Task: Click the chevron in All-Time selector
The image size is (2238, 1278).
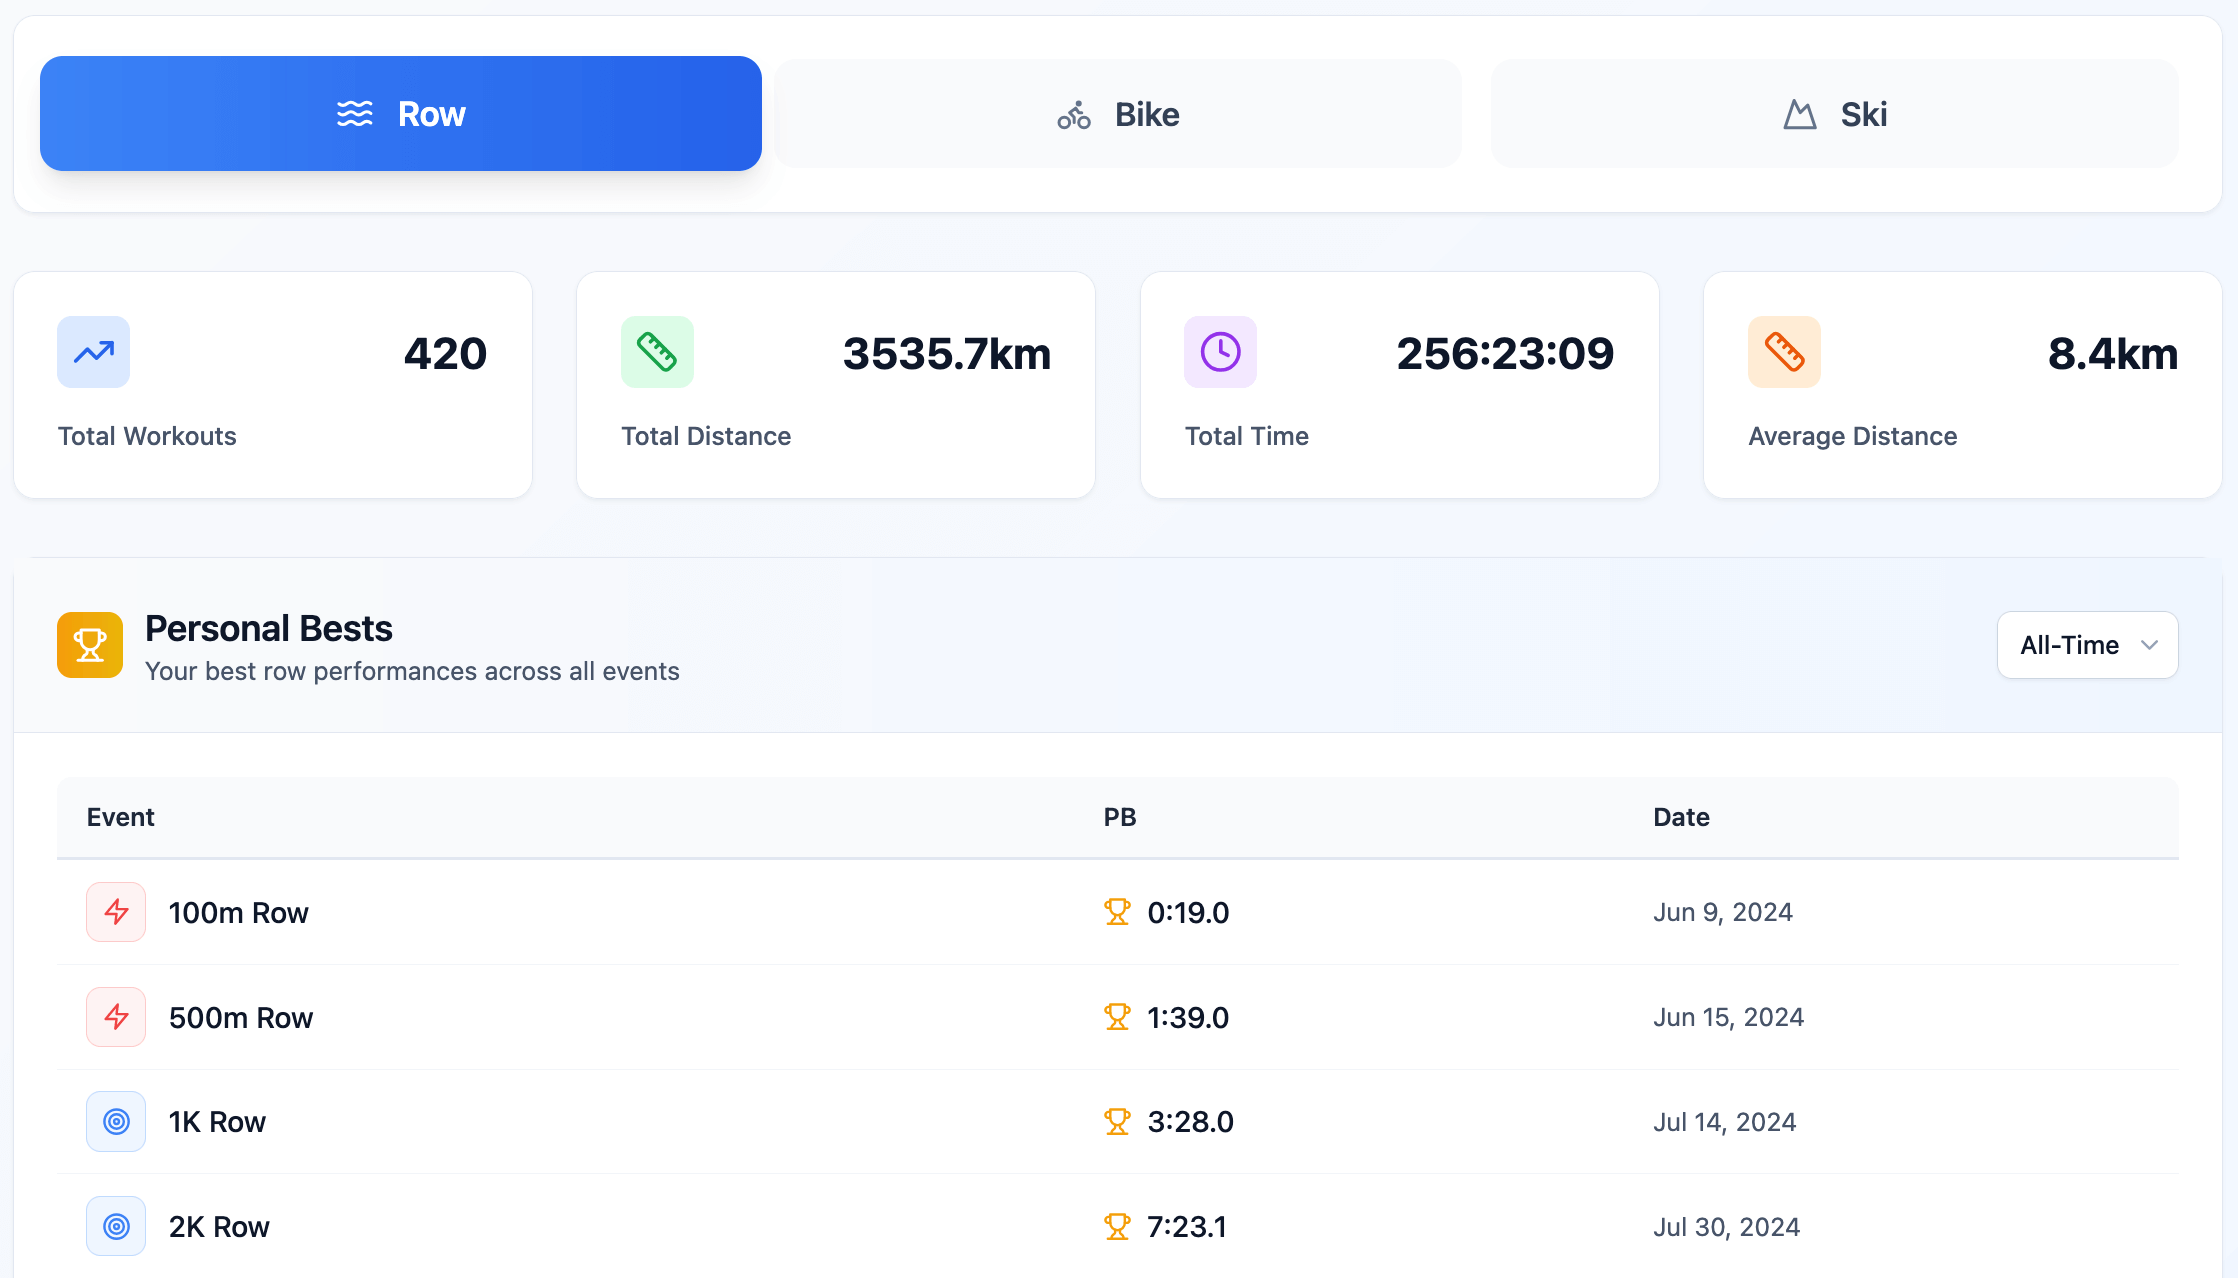Action: [x=2149, y=645]
